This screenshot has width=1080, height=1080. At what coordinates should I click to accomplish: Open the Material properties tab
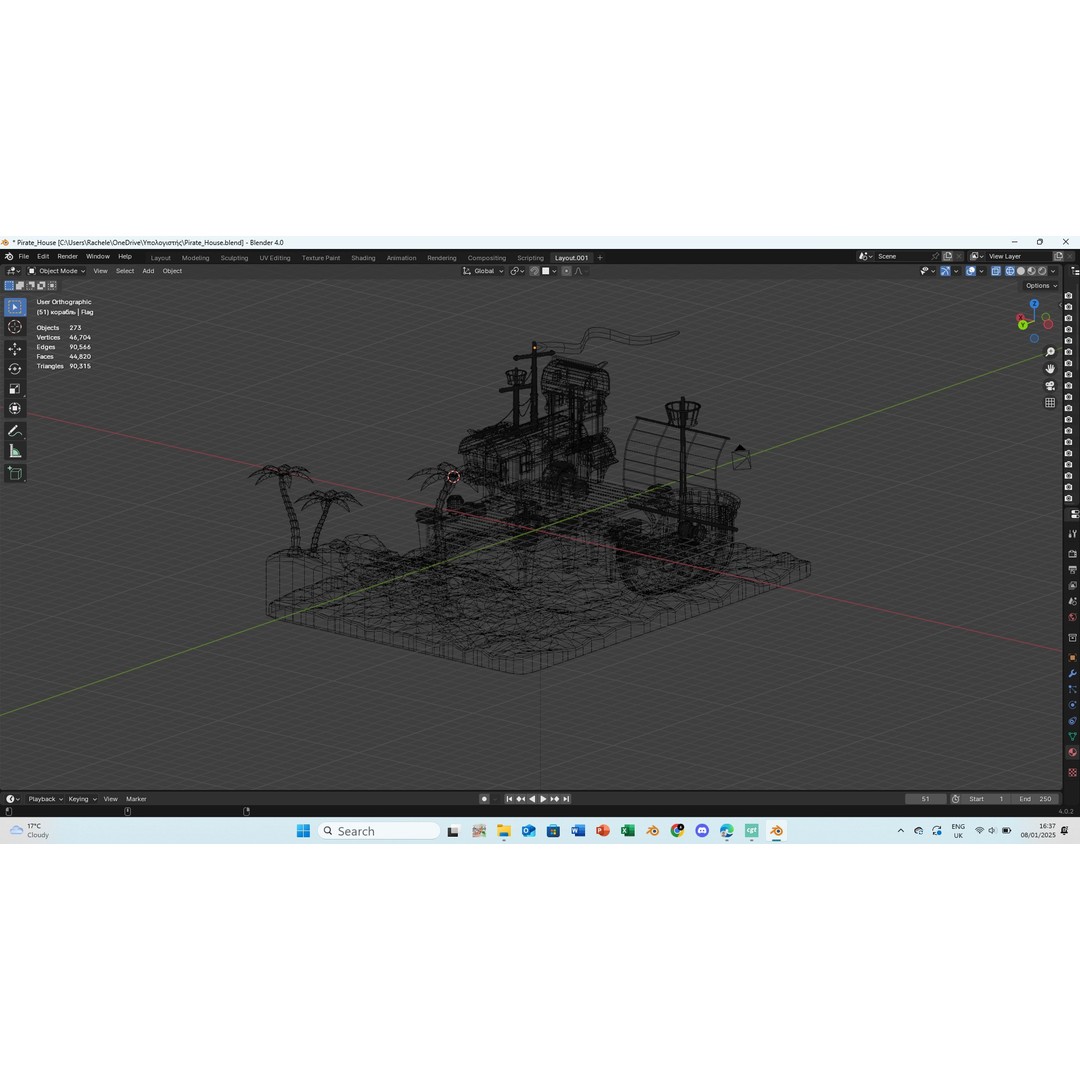[1072, 752]
